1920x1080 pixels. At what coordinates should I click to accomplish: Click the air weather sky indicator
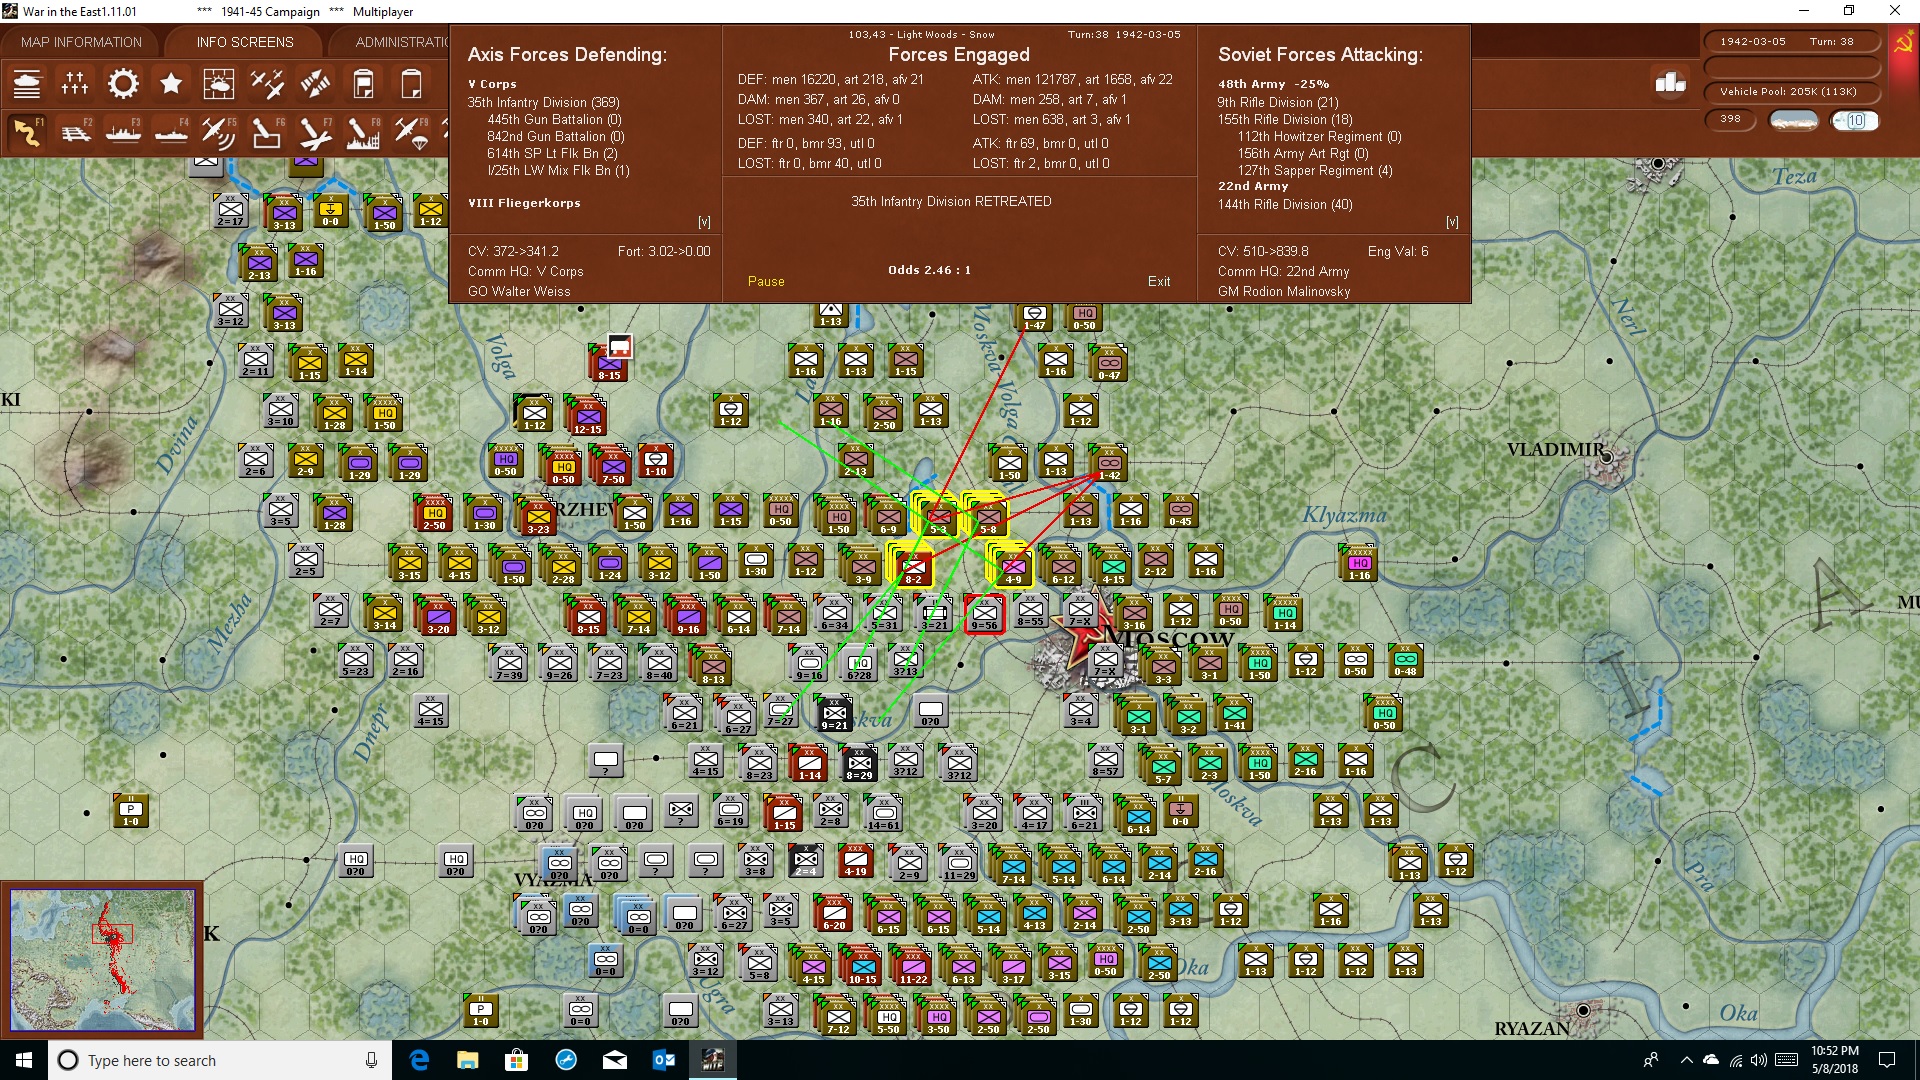click(1855, 121)
